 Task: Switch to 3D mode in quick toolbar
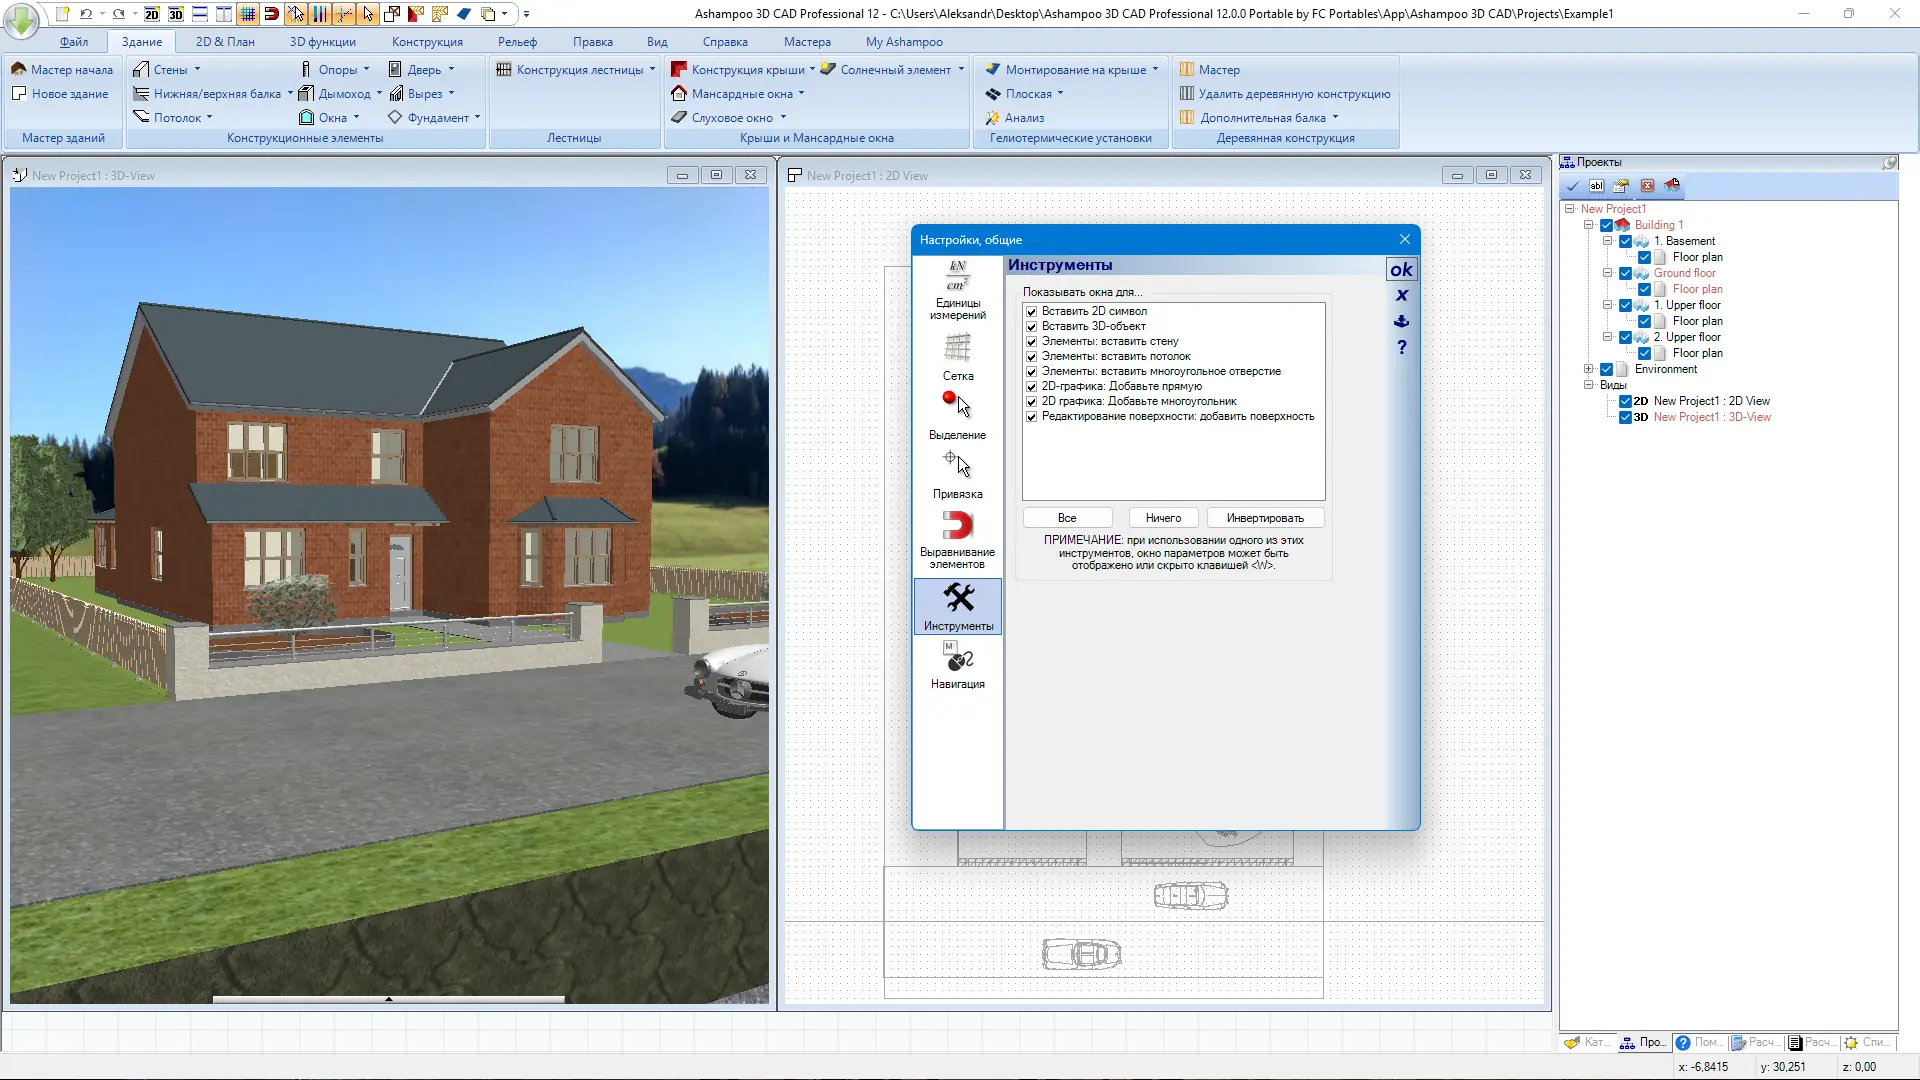click(x=176, y=14)
